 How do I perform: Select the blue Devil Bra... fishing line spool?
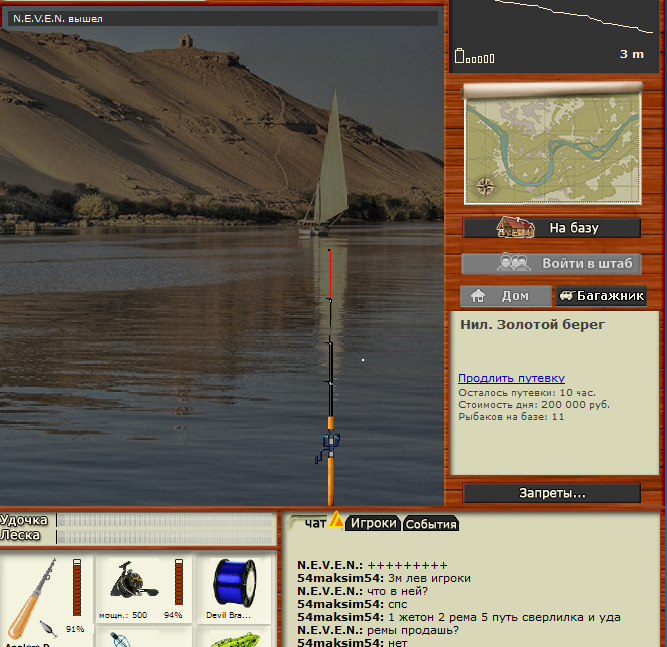coord(234,582)
